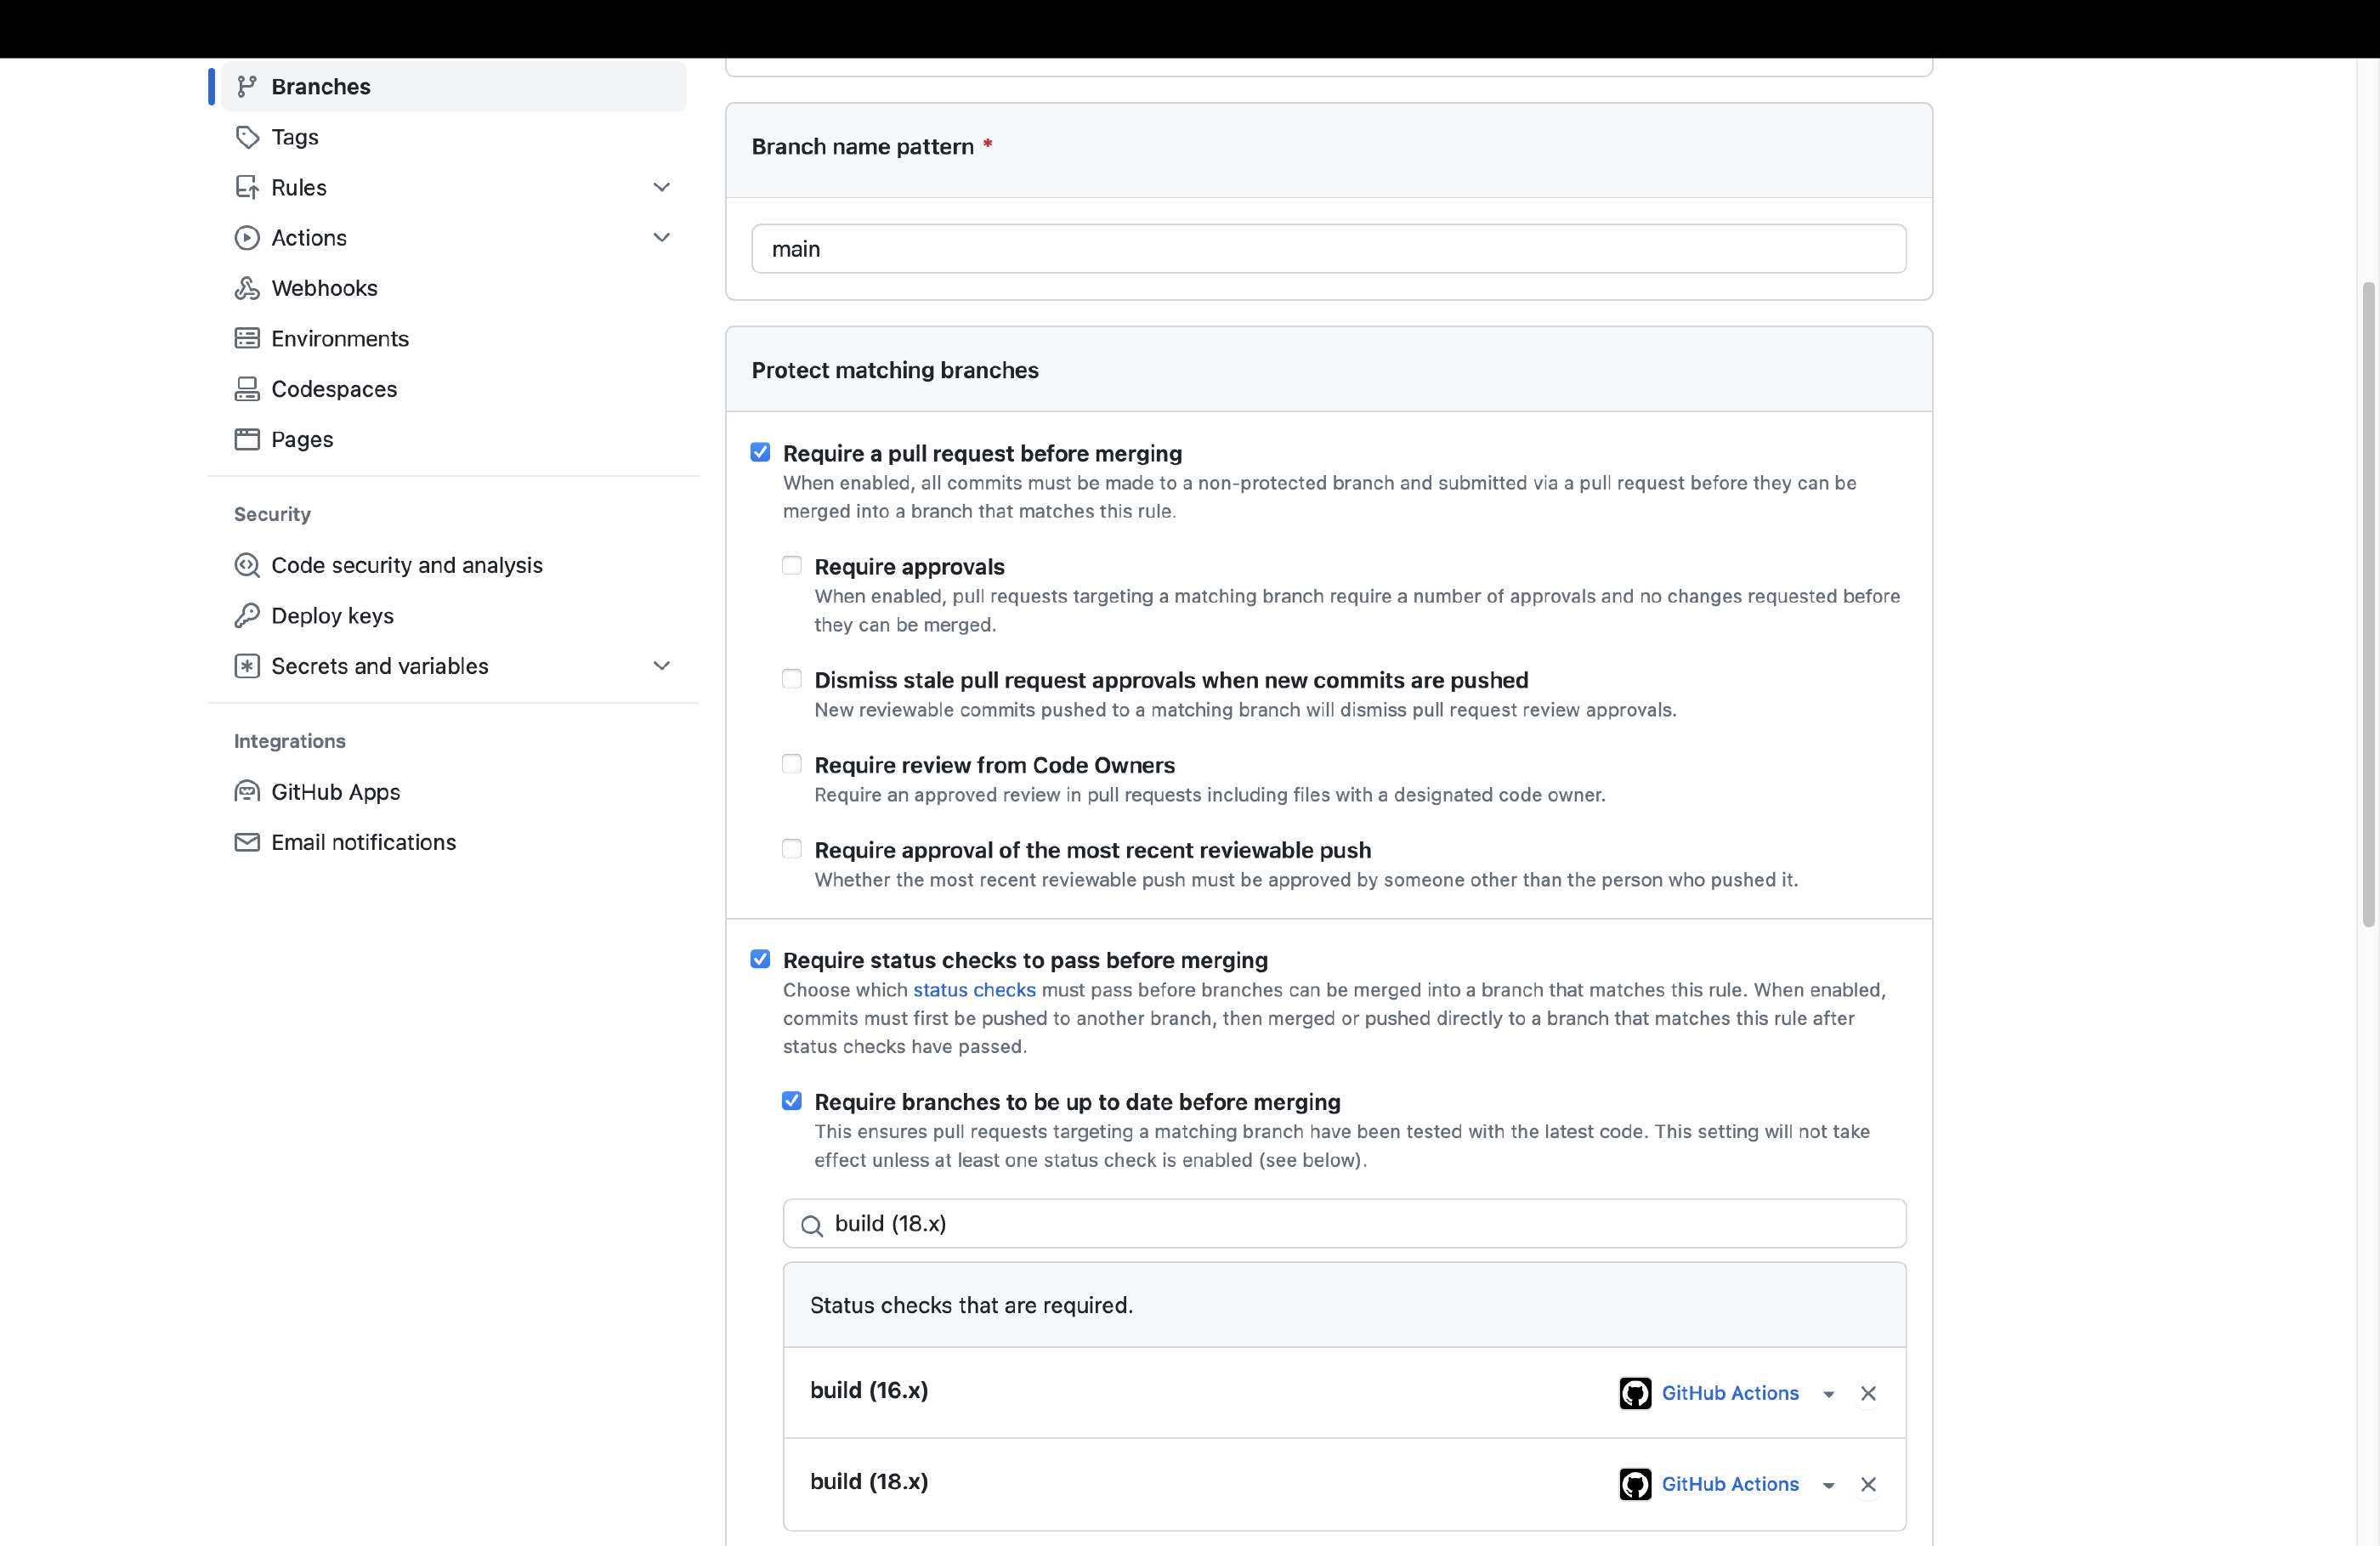Toggle Require review from Code Owners

coord(792,765)
